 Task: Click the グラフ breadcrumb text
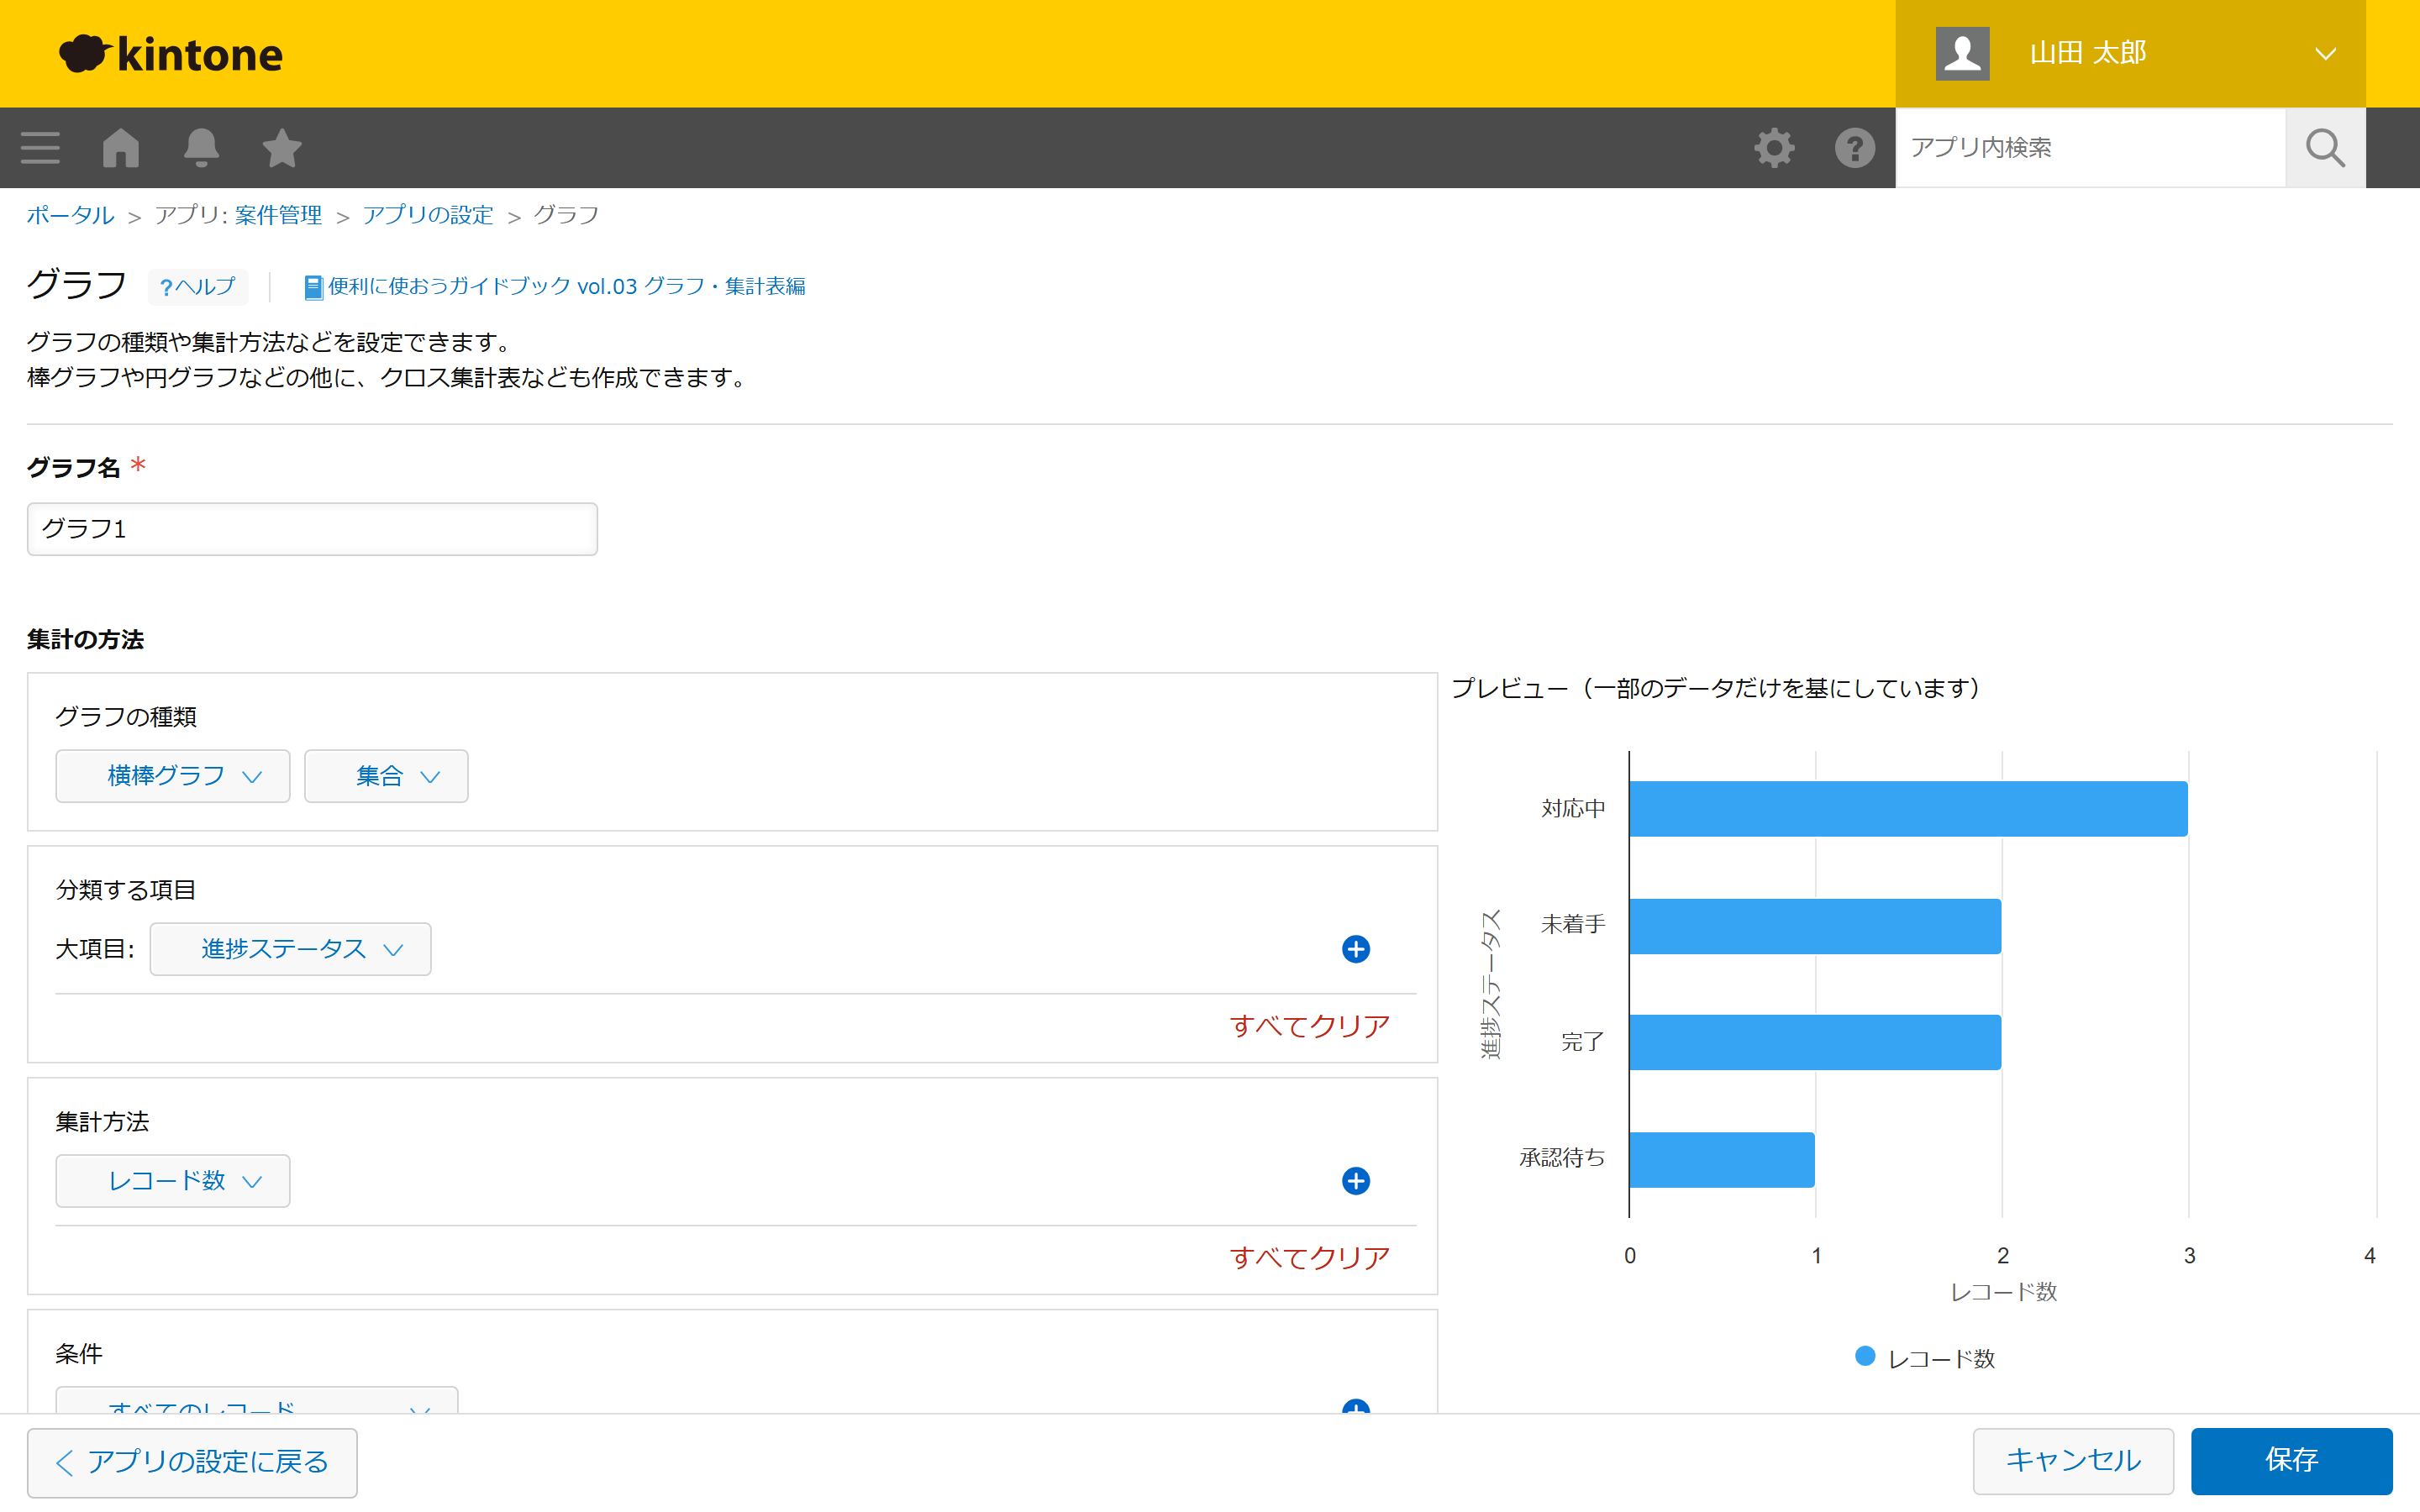point(566,215)
